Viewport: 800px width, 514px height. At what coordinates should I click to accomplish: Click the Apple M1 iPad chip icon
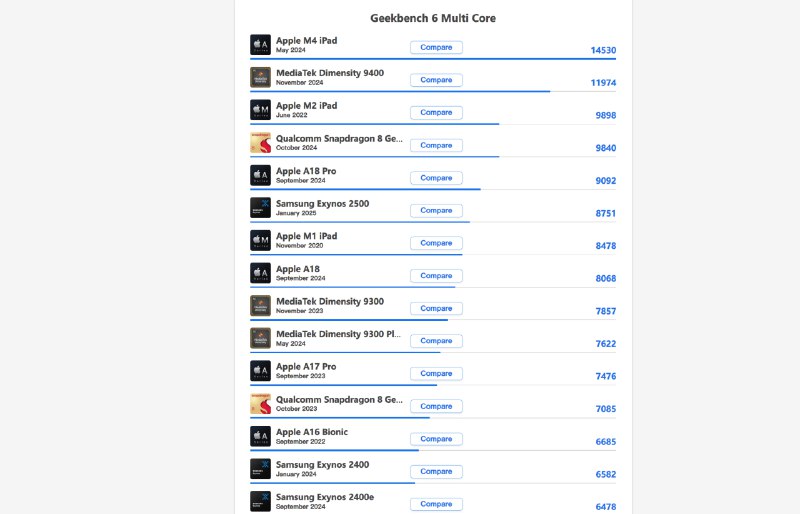tap(260, 241)
